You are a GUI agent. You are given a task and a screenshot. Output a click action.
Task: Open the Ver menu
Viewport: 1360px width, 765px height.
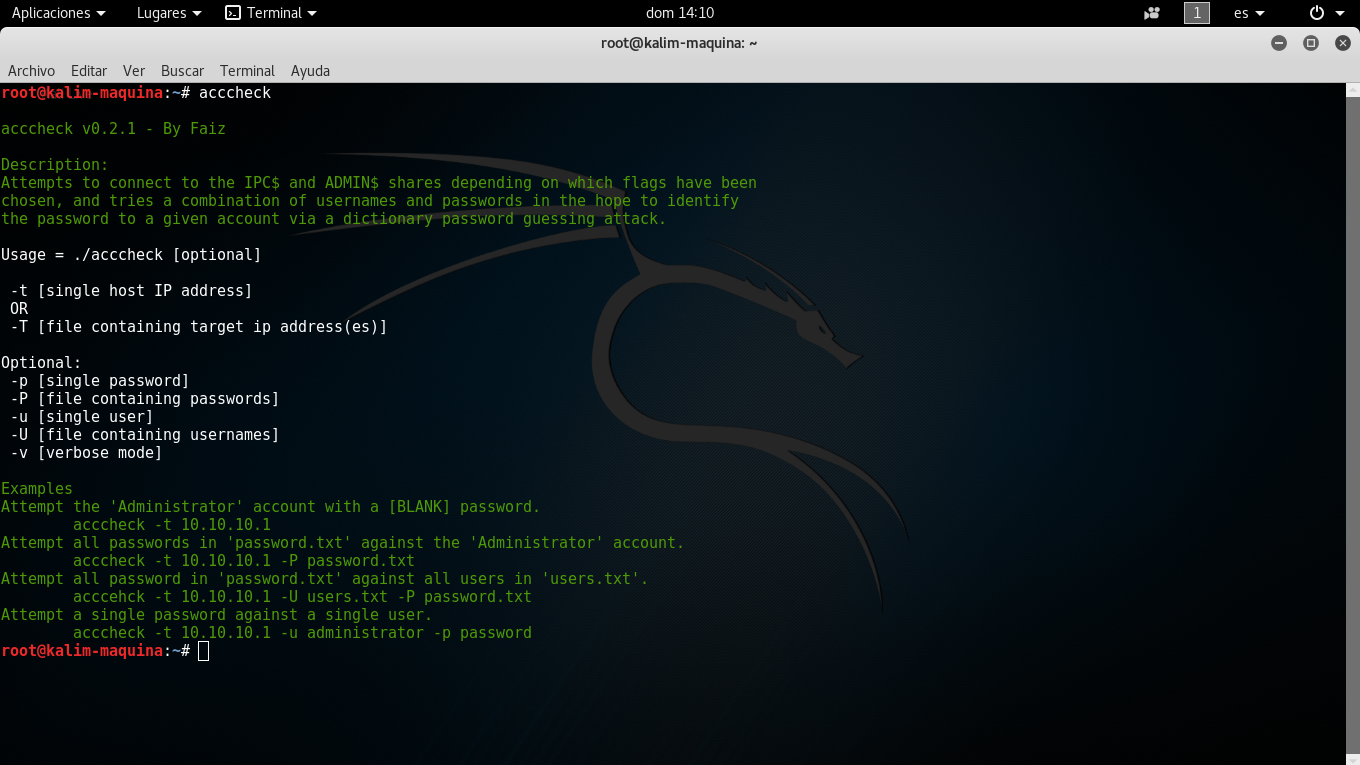[x=134, y=71]
